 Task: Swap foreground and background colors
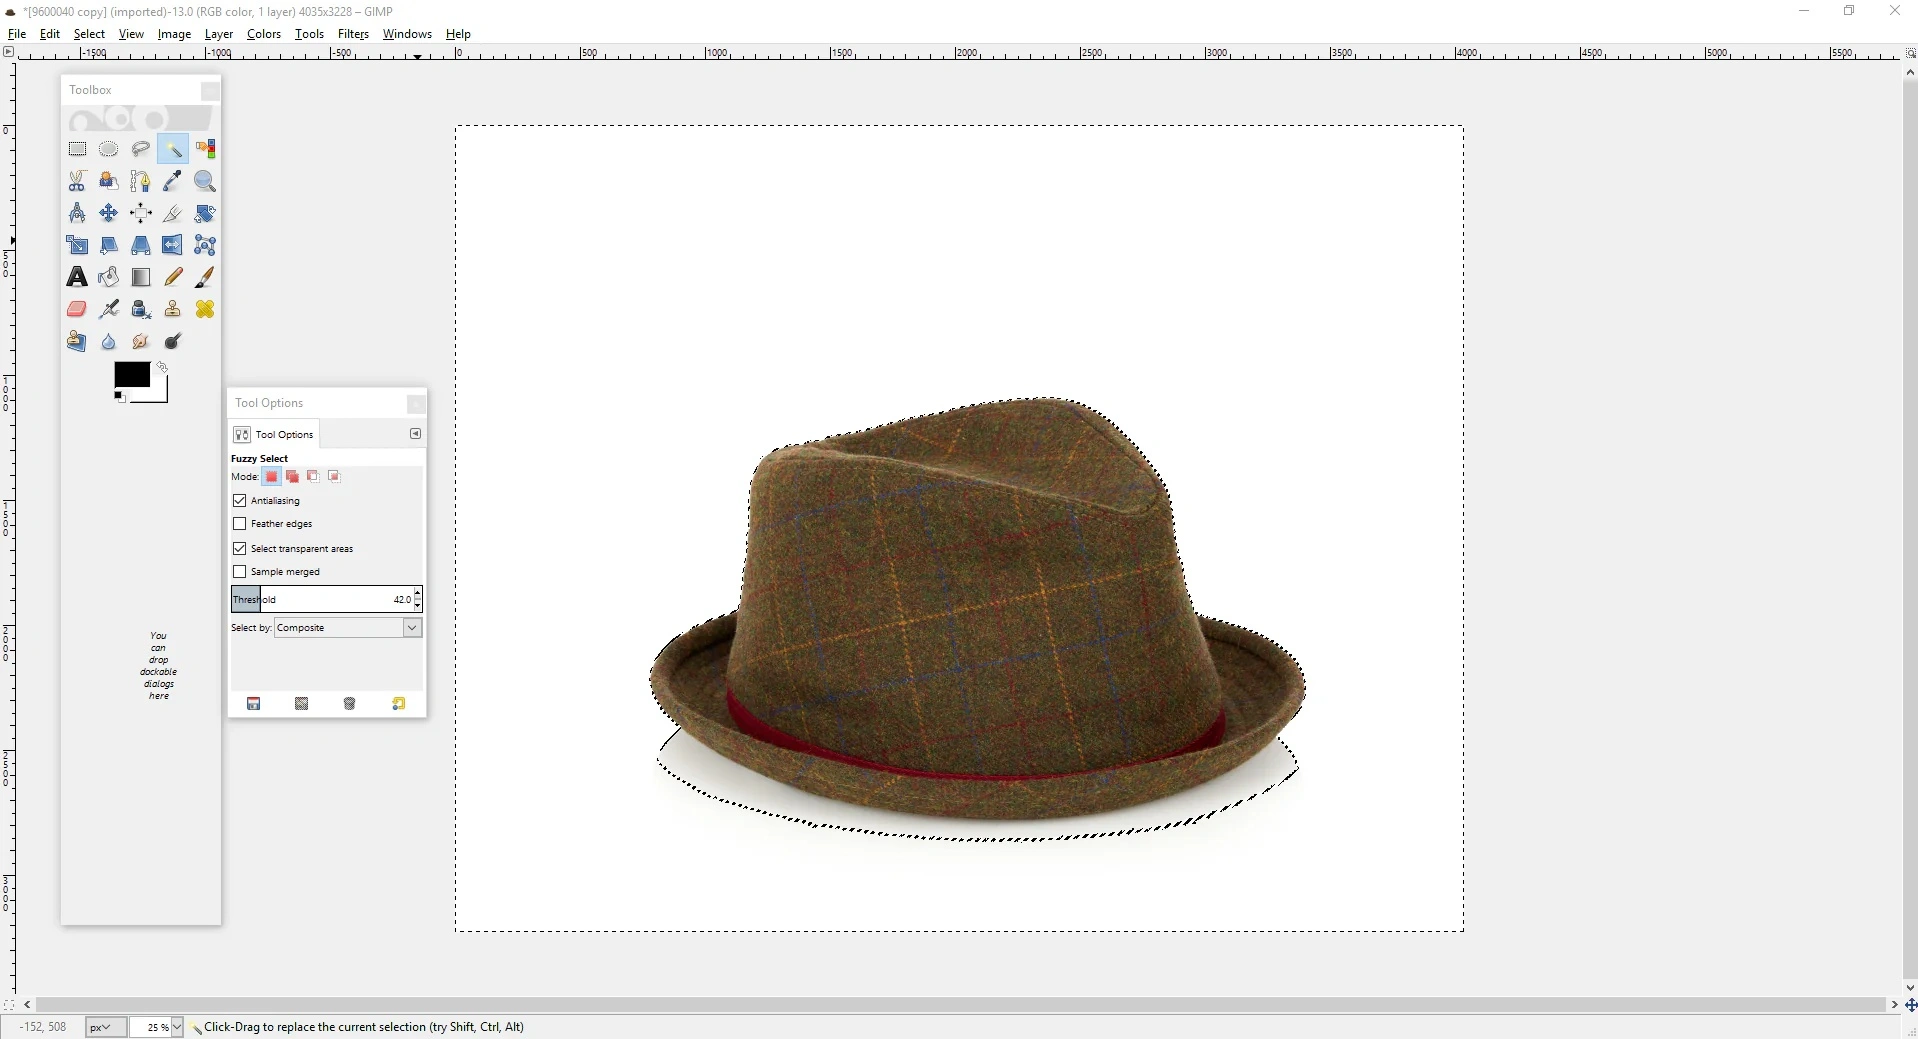point(160,367)
